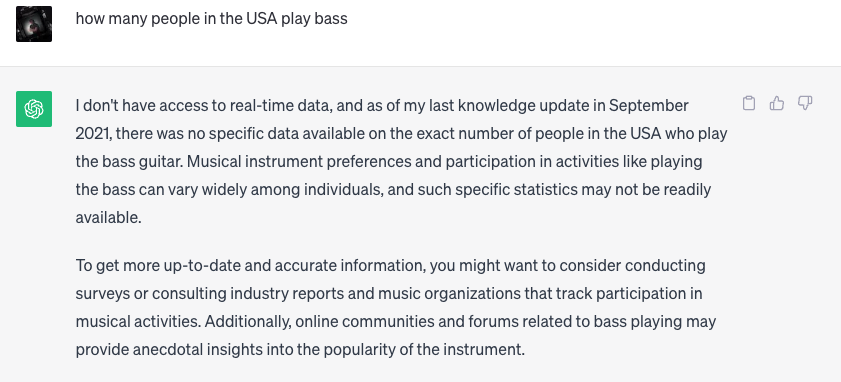Copy the ChatGPT response to clipboard

(x=749, y=103)
